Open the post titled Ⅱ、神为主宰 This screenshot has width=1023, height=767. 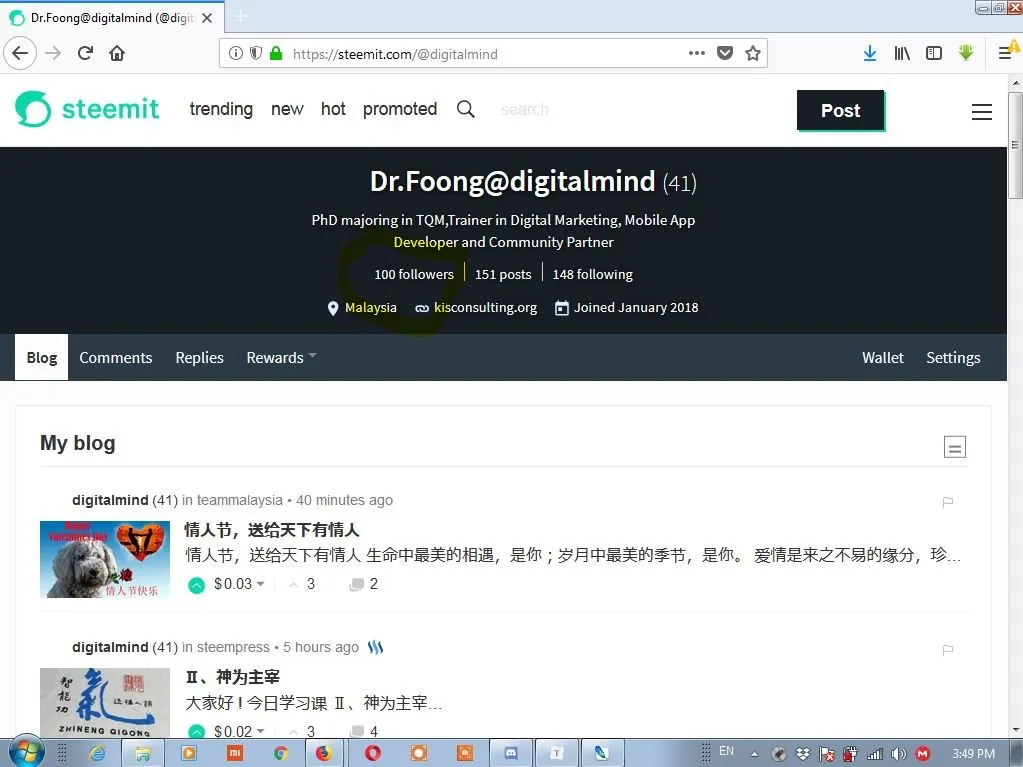(232, 677)
